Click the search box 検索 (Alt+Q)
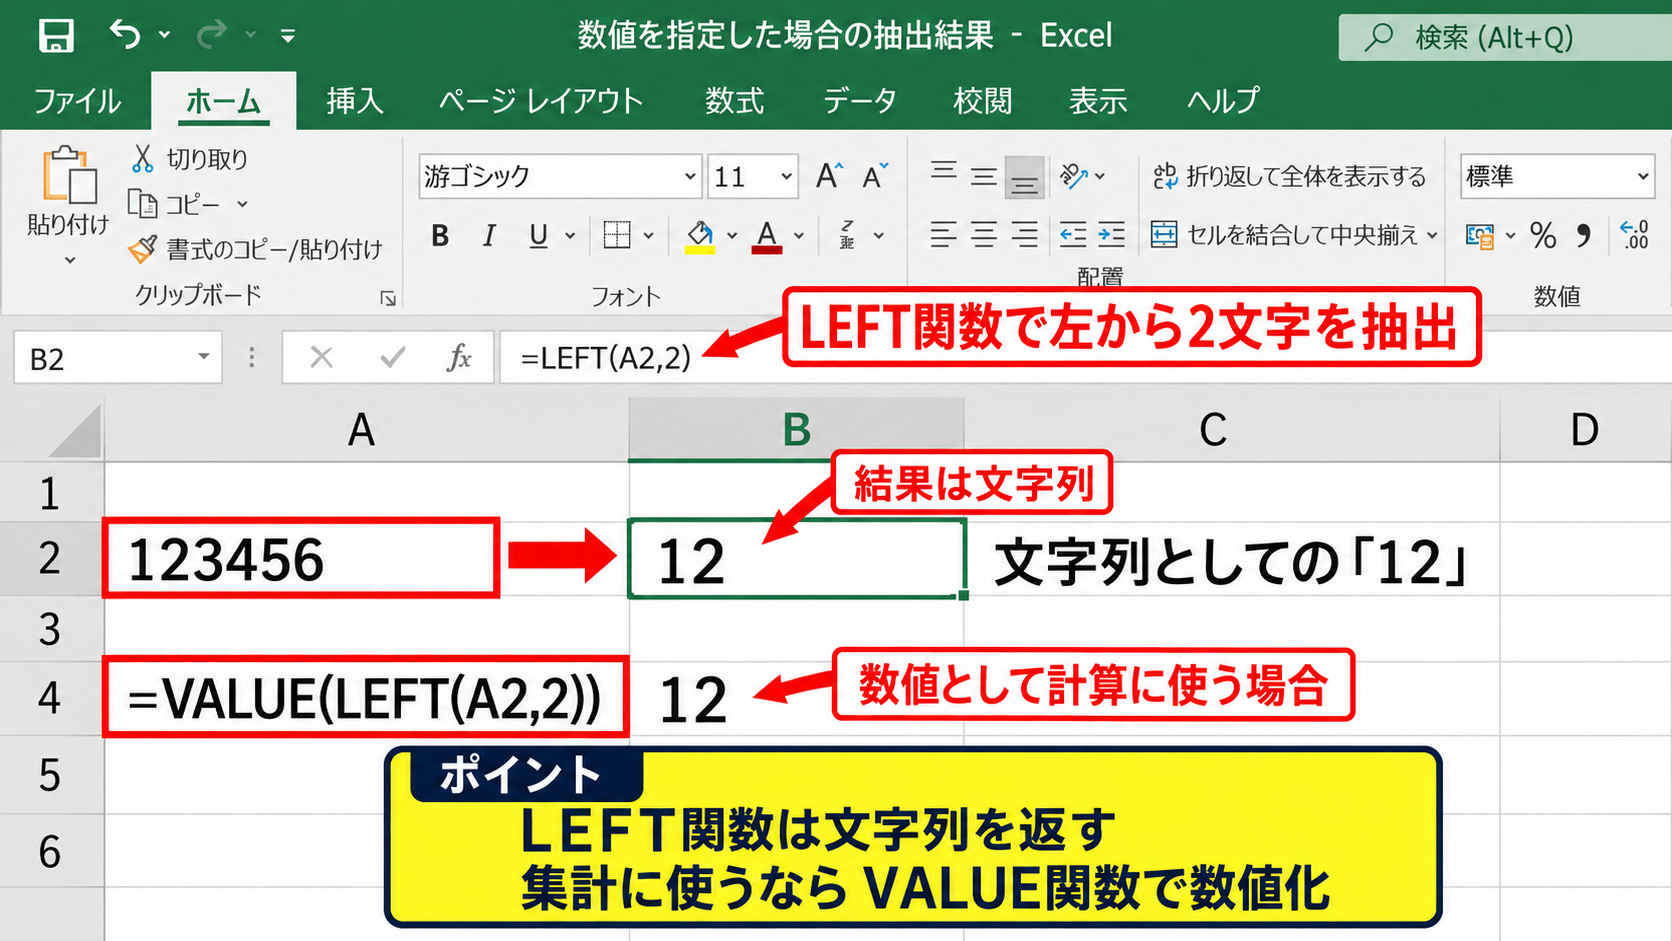 1505,38
